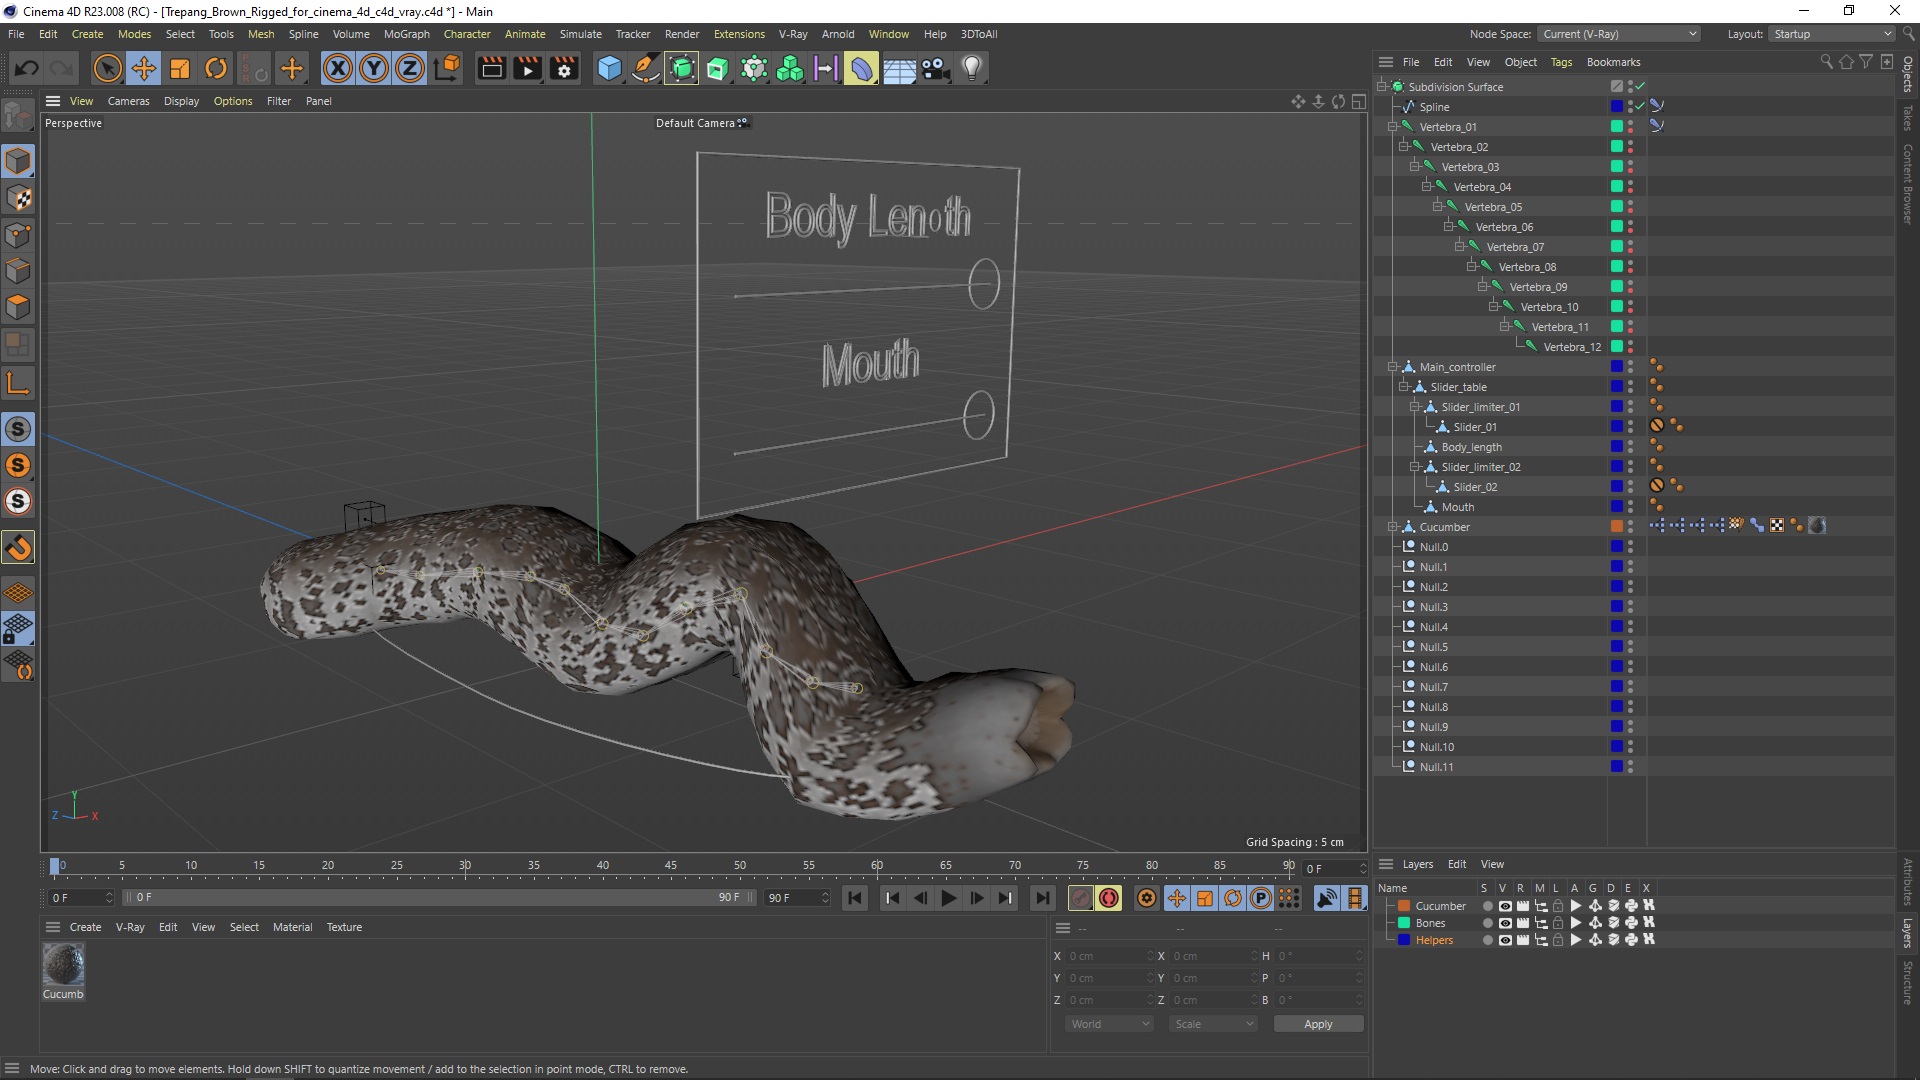Expand the Vertebra_03 tree item
Viewport: 1920px width, 1080px height.
(x=1419, y=166)
